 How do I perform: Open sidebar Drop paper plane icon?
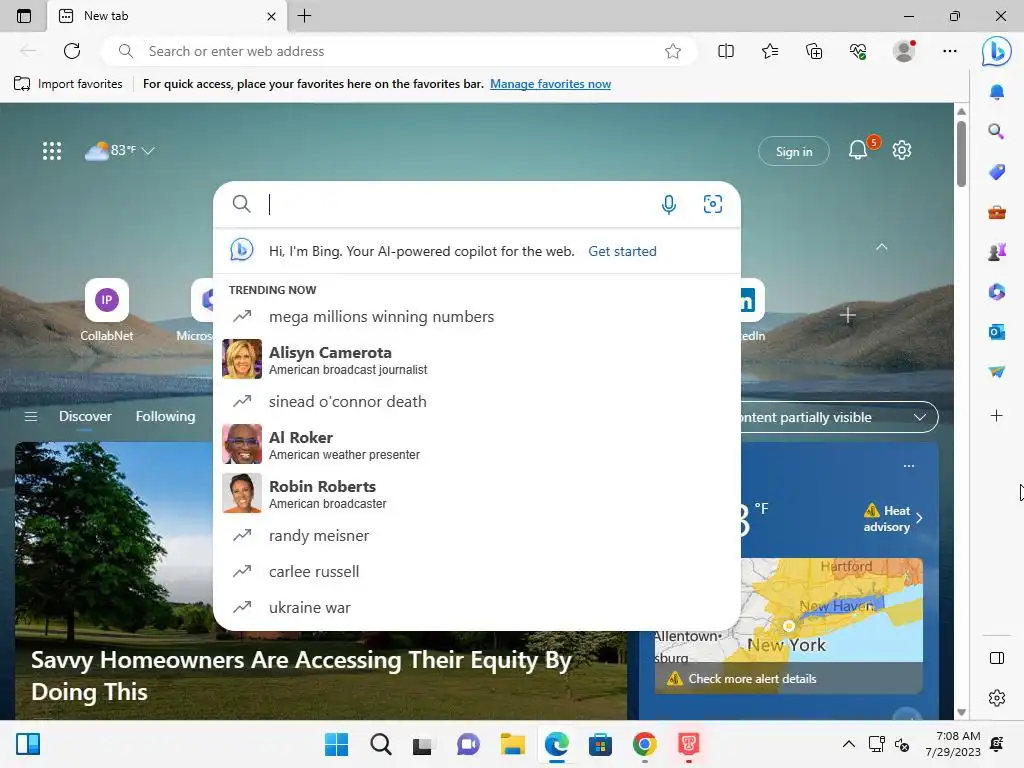pos(997,372)
